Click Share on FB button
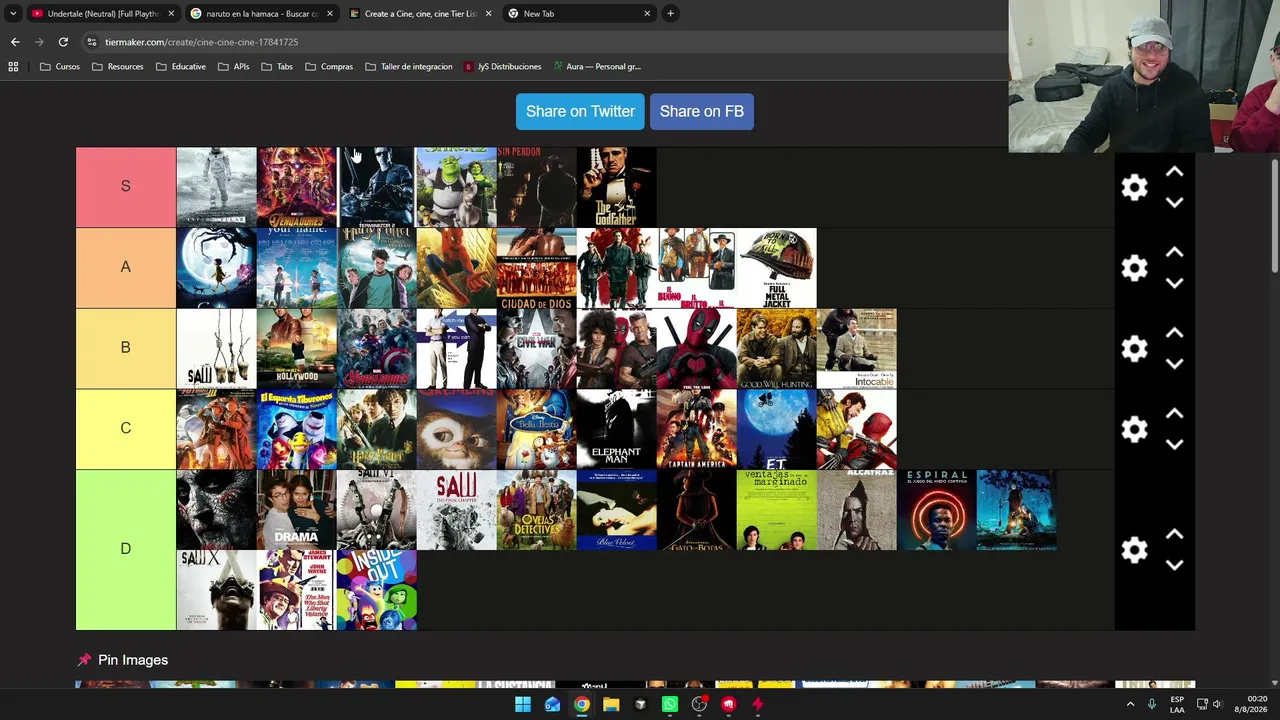1280x720 pixels. click(702, 111)
